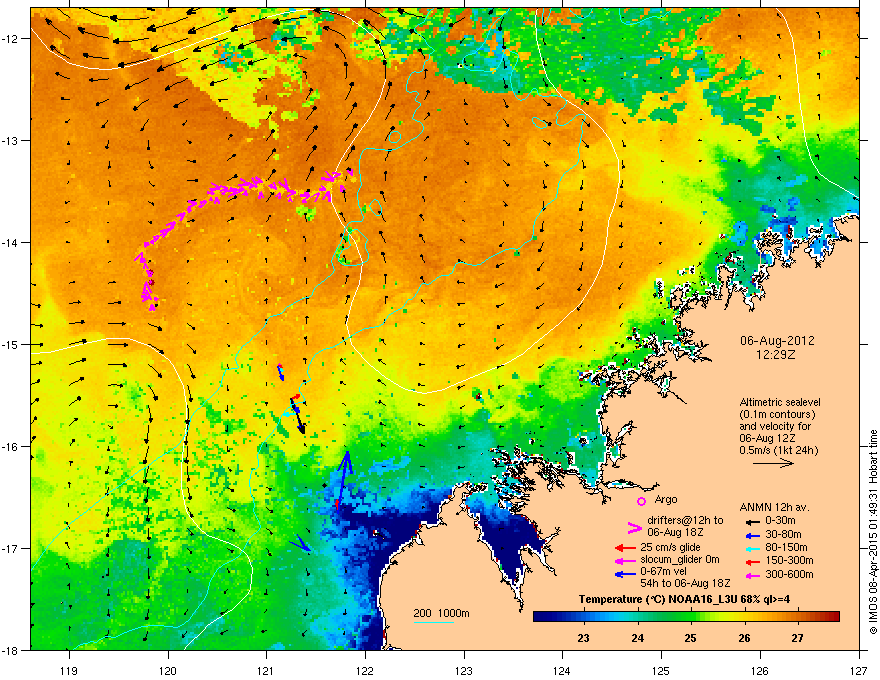Image resolution: width=880 pixels, height=680 pixels.
Task: Click the 300-600m depth label
Action: 789,574
